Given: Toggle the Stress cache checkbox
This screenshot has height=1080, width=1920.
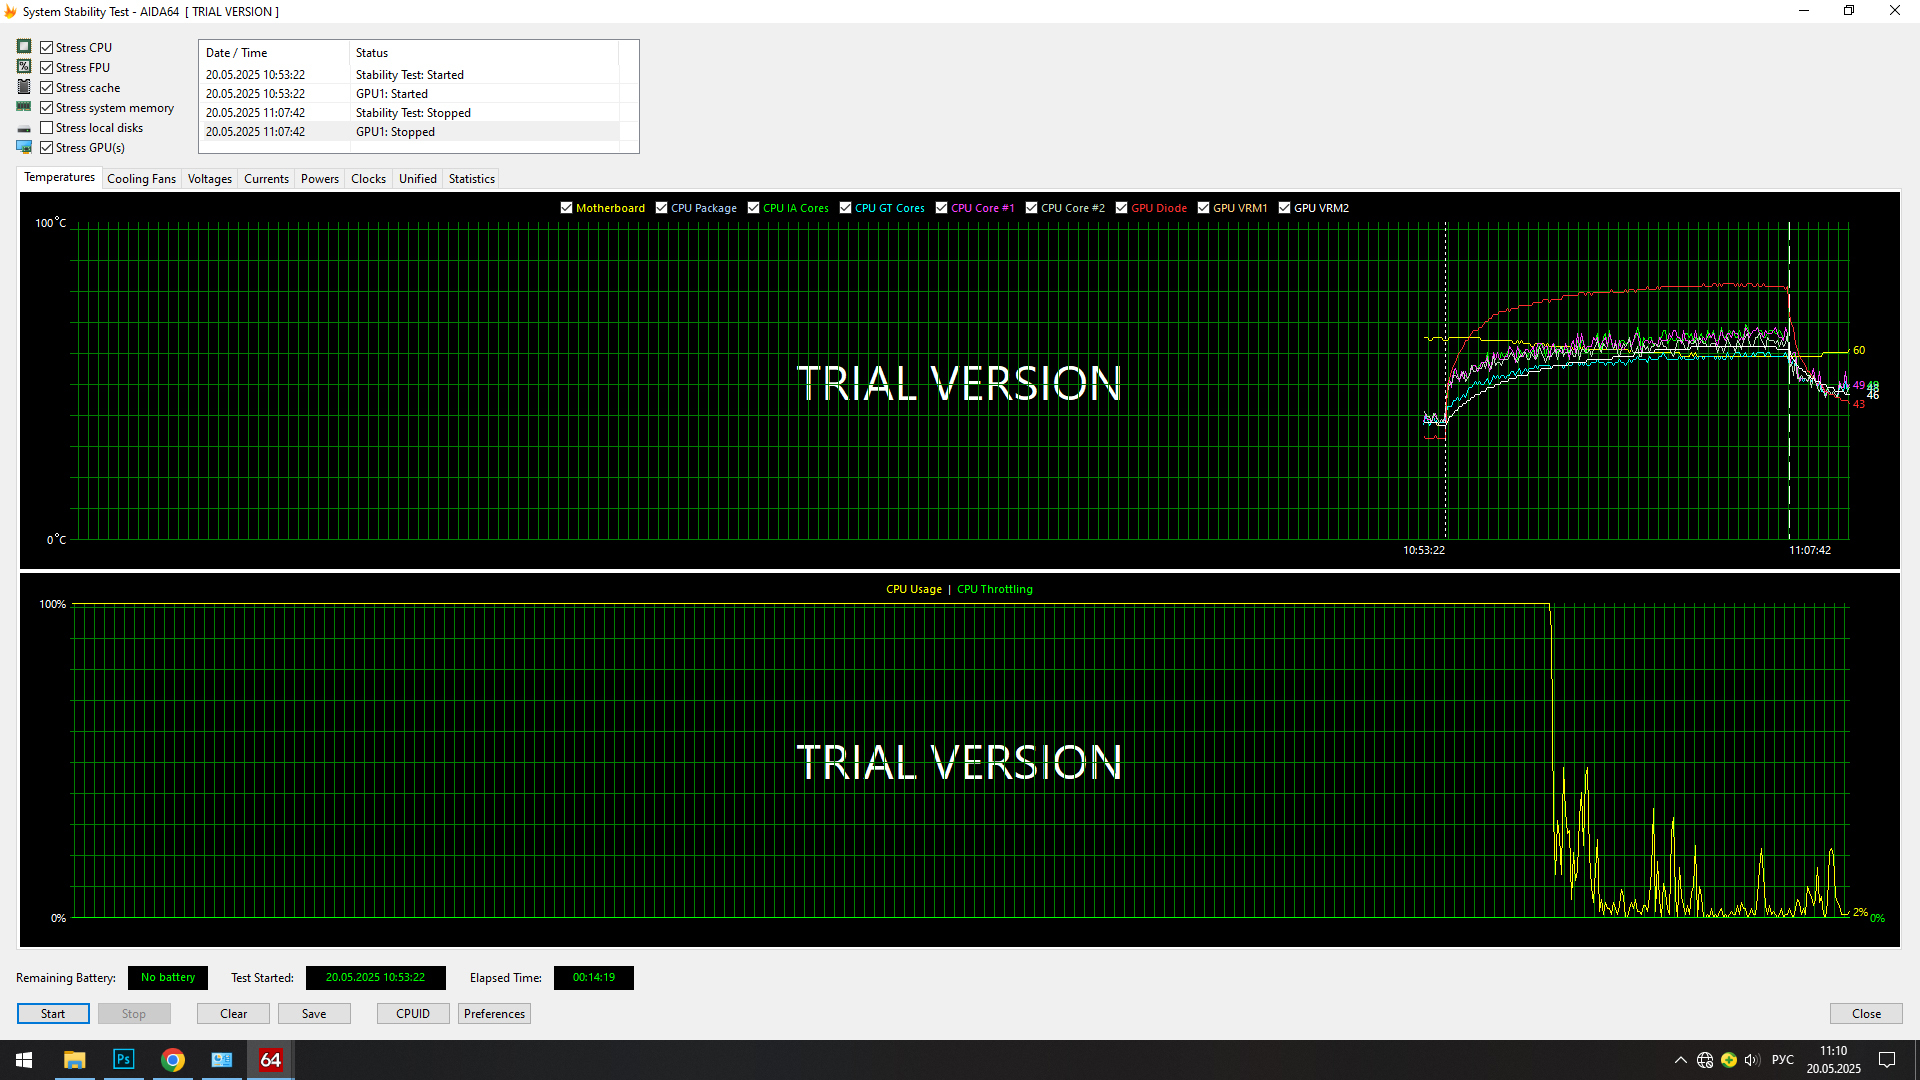Looking at the screenshot, I should coord(46,87).
